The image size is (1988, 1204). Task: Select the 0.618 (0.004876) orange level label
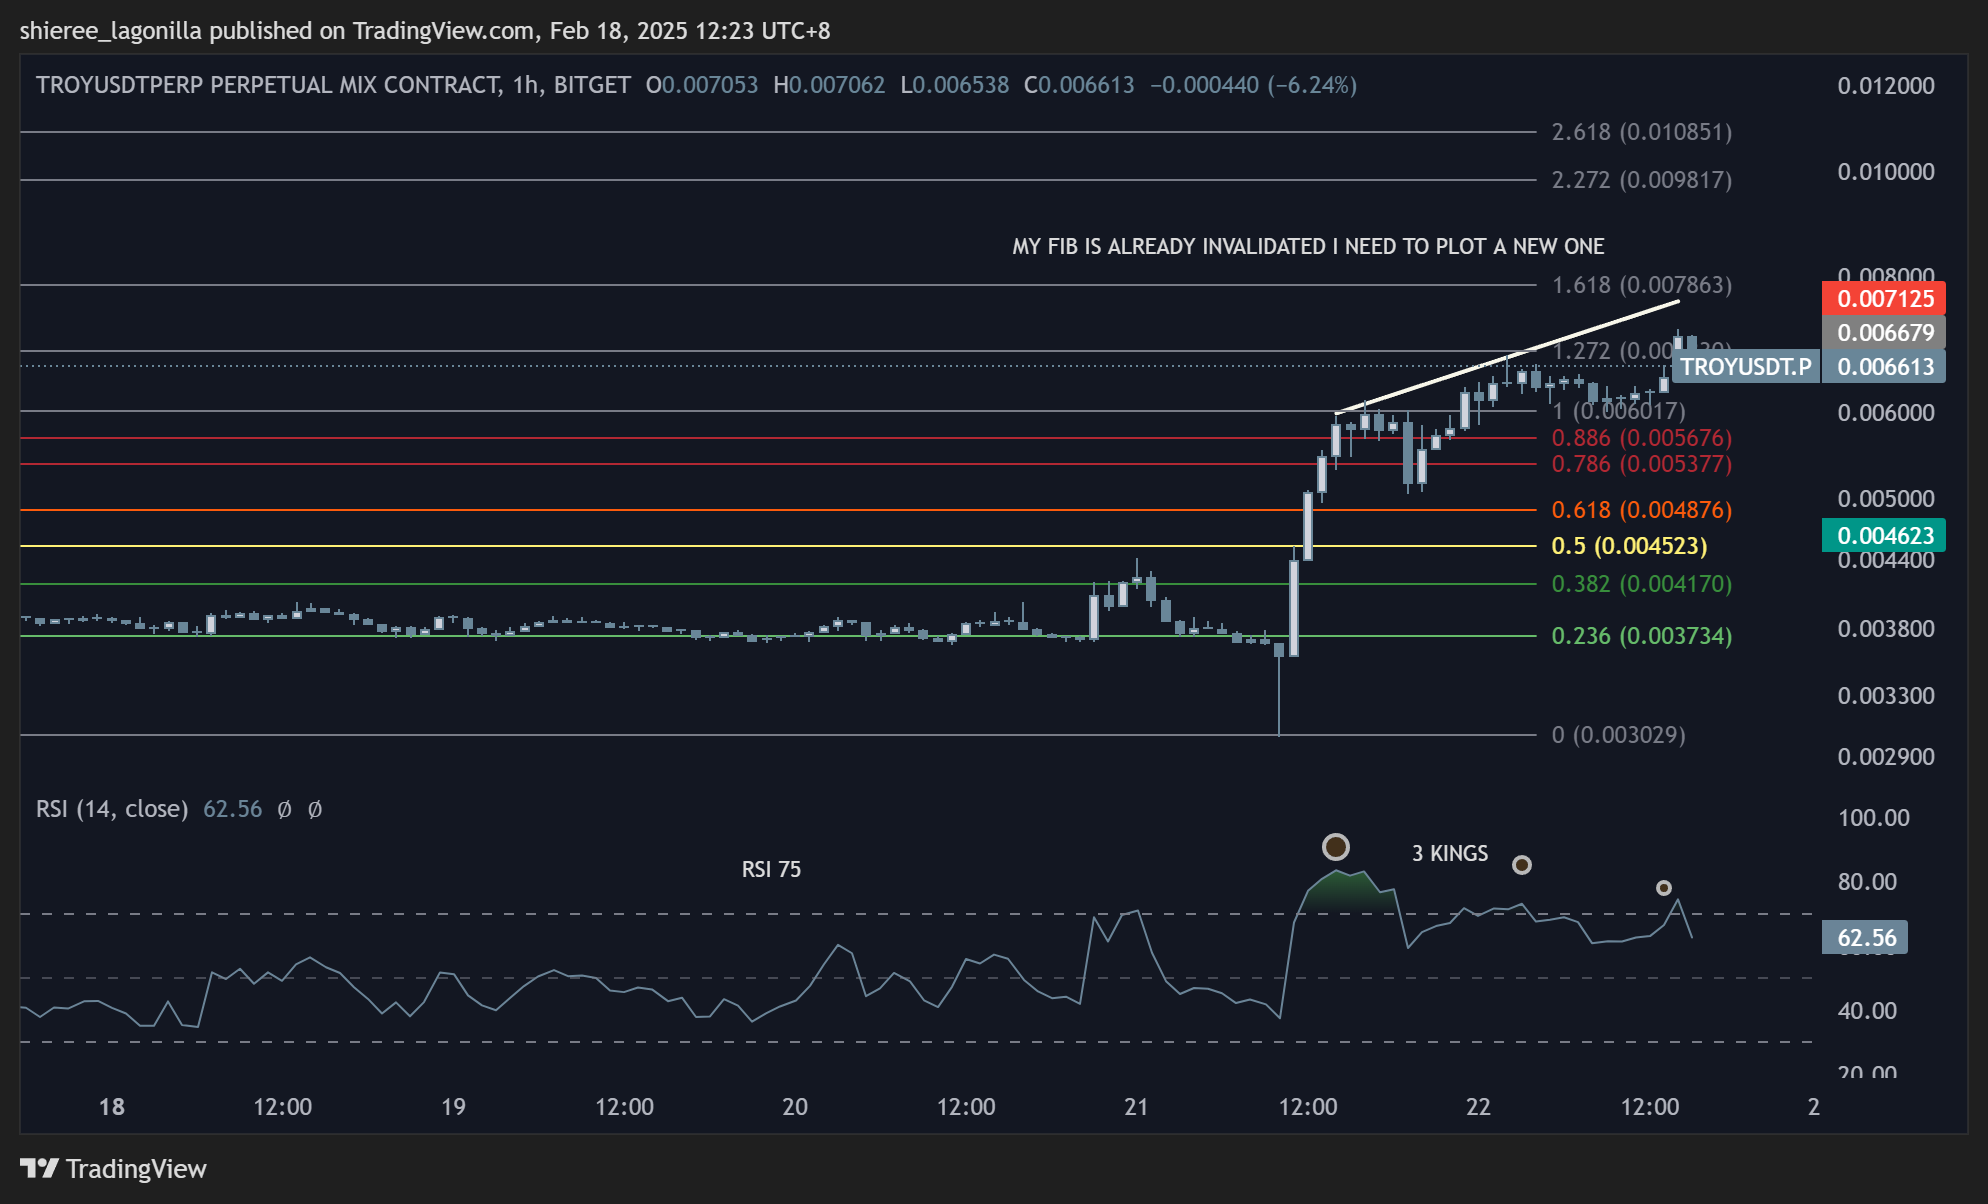(1641, 510)
